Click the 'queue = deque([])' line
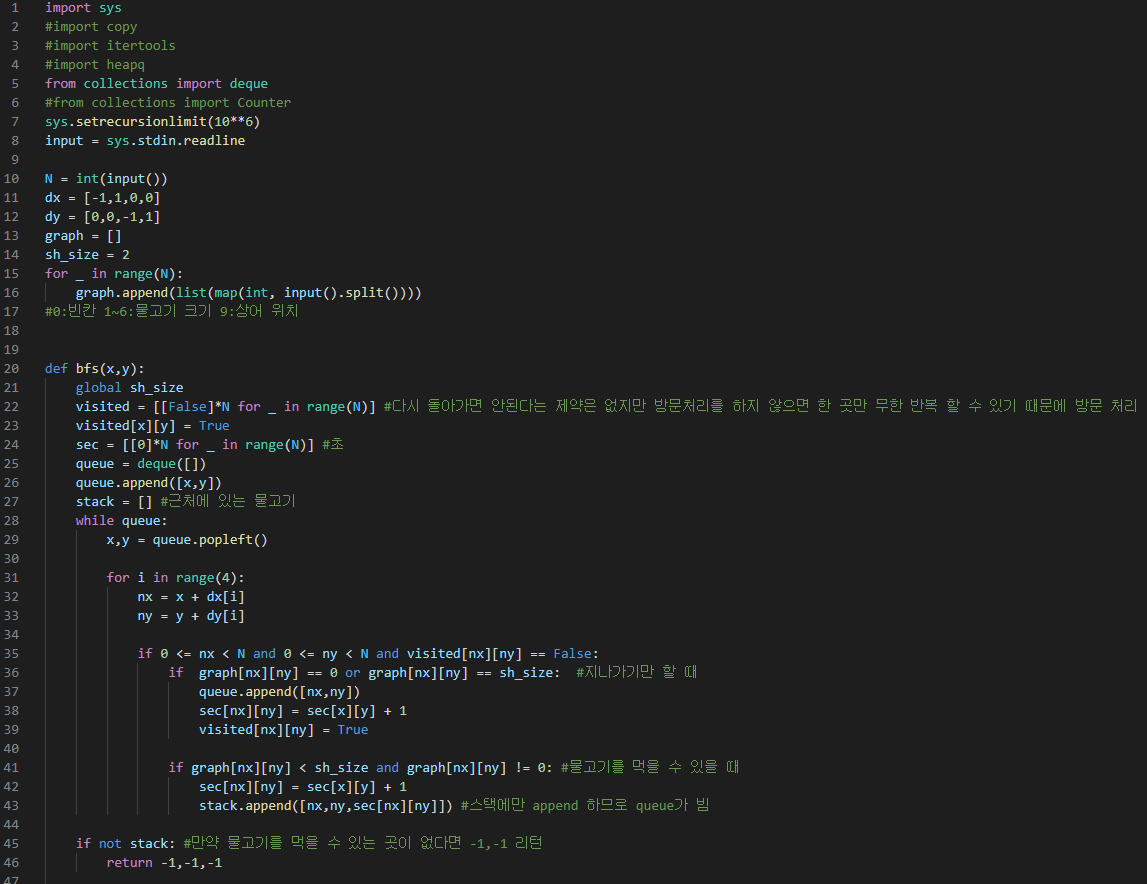Viewport: 1147px width, 884px height. pyautogui.click(x=141, y=464)
